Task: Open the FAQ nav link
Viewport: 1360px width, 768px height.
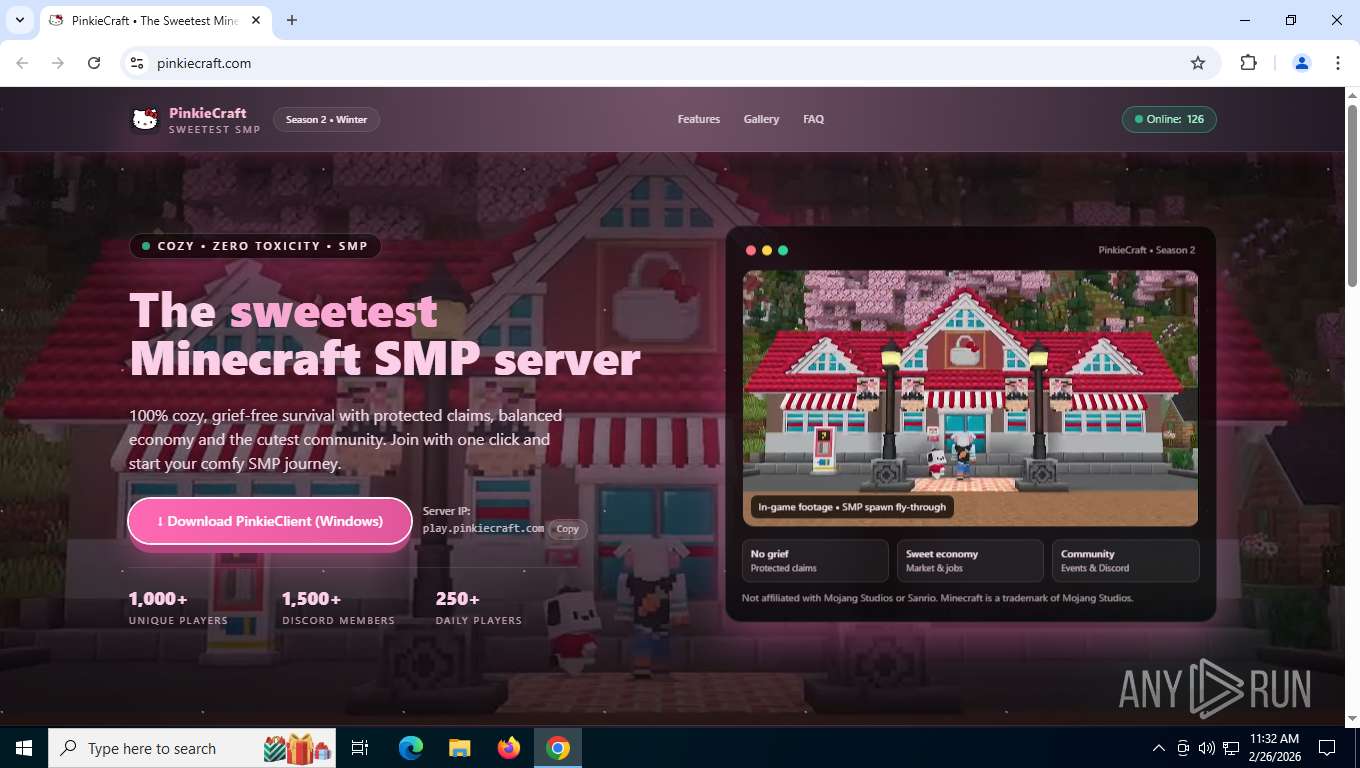Action: (813, 119)
